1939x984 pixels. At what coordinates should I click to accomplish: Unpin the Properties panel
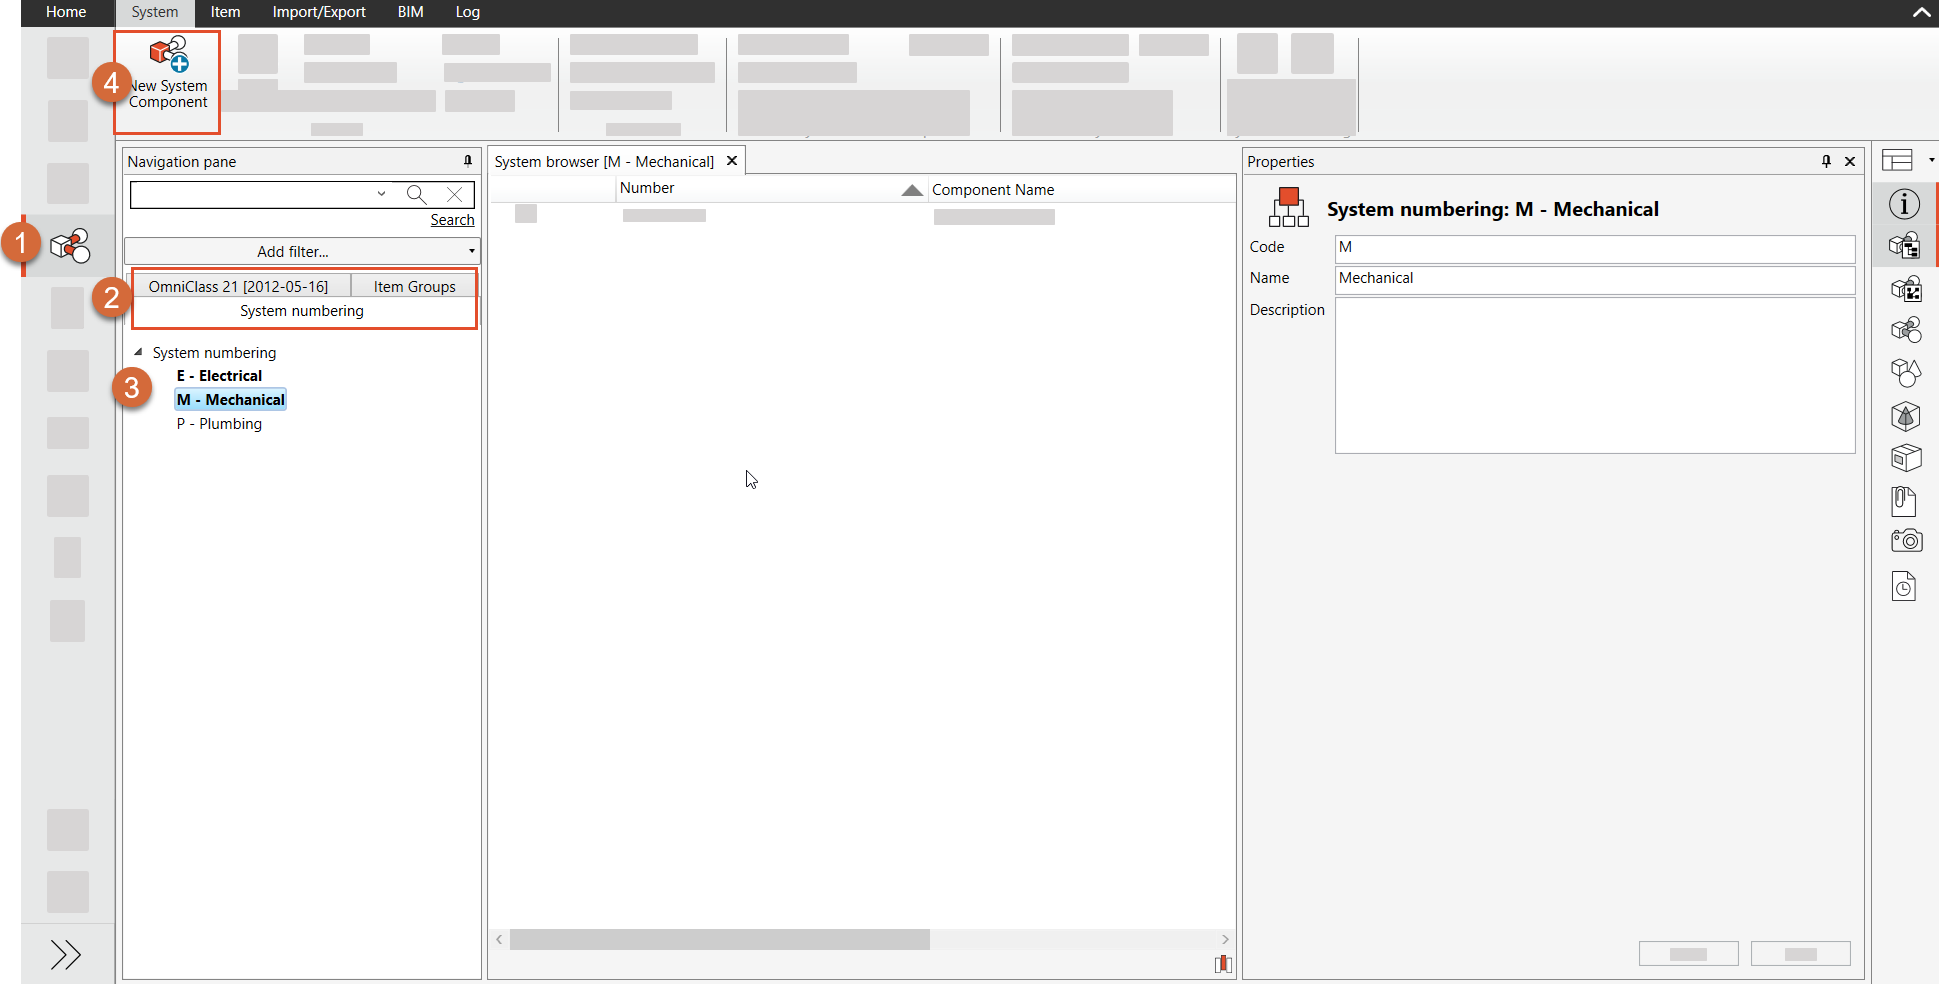pos(1825,160)
